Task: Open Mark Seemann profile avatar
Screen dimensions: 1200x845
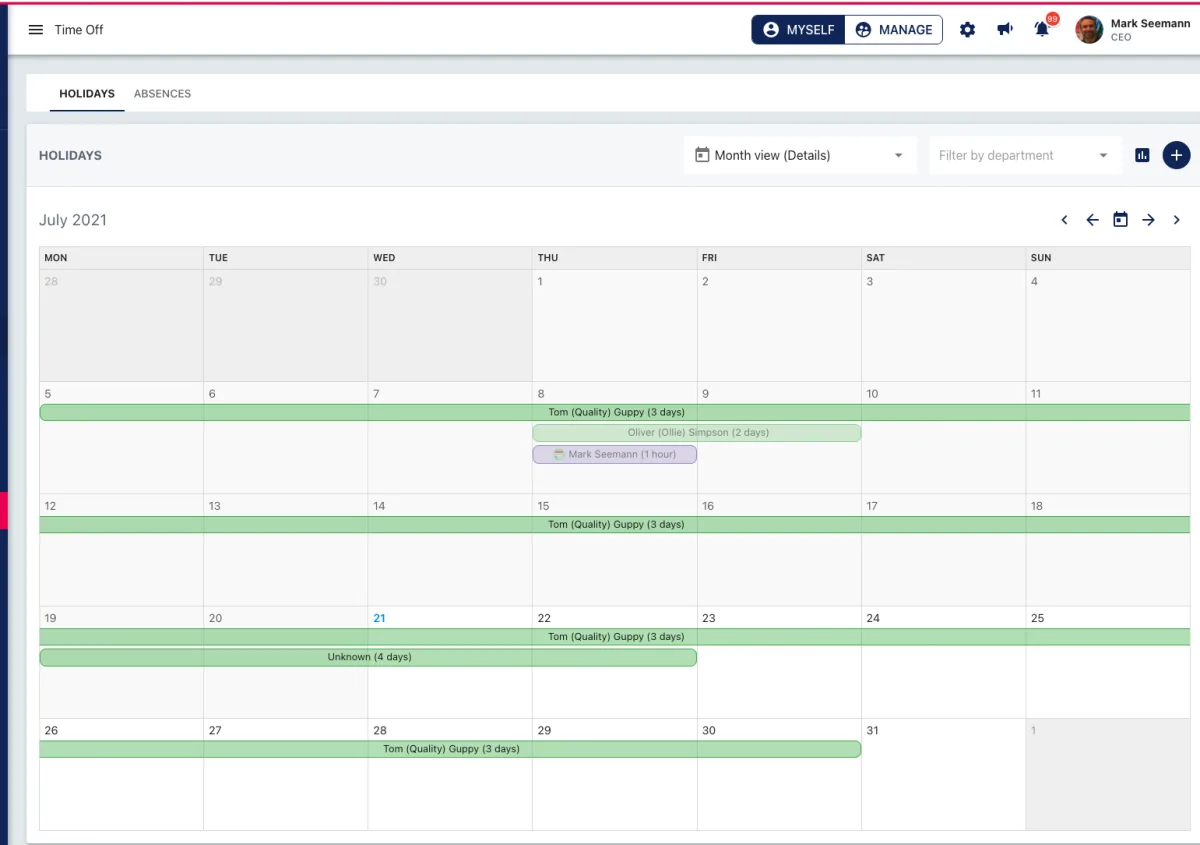Action: 1089,30
